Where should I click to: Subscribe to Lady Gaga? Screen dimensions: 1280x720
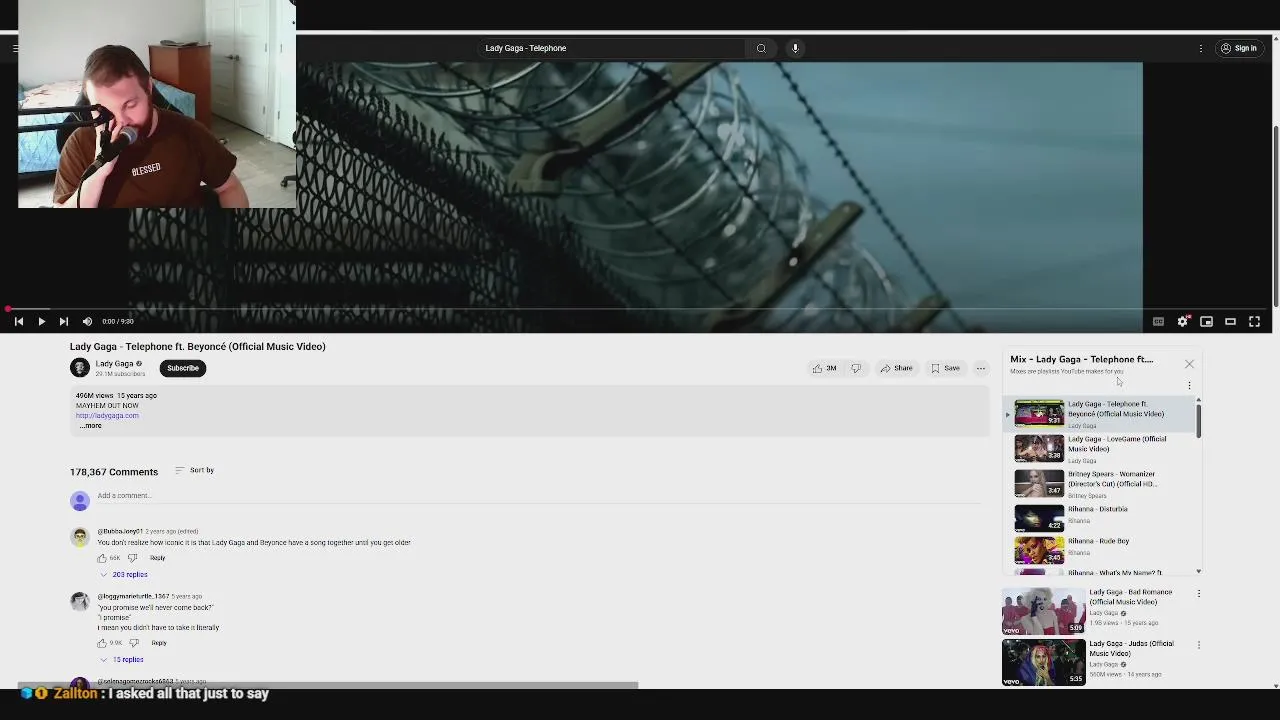coord(183,368)
